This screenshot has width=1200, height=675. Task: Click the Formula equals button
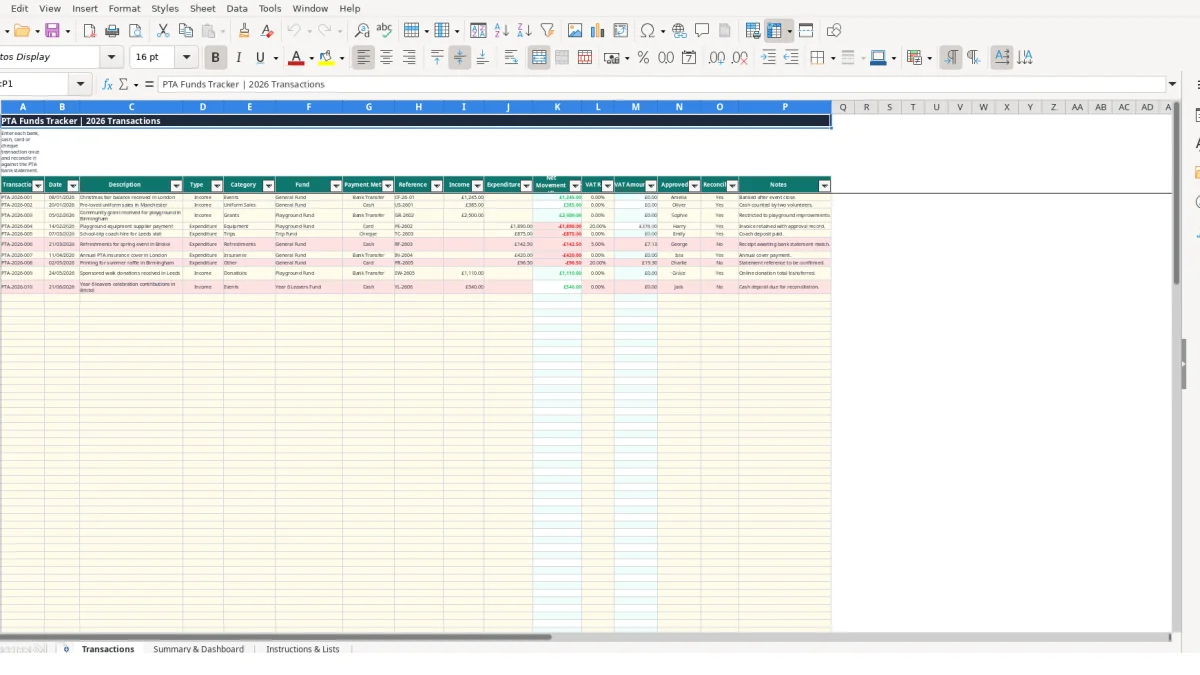click(x=149, y=85)
